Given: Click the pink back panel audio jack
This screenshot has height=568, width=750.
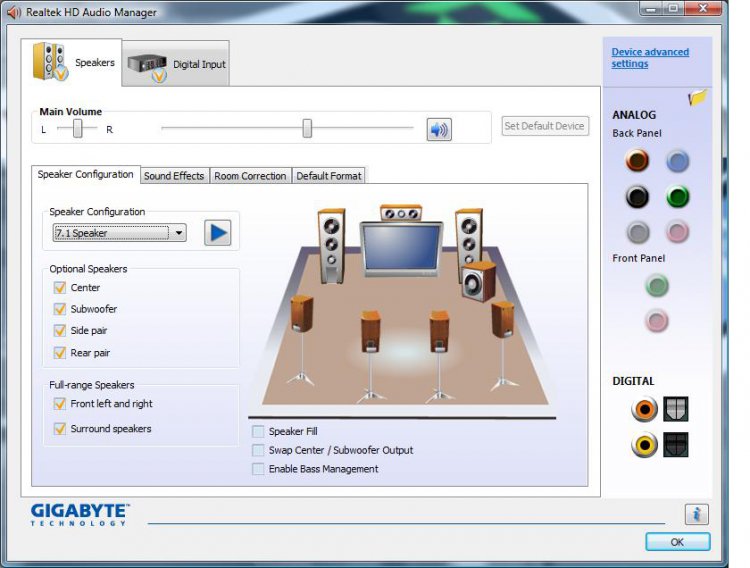Looking at the screenshot, I should 677,233.
